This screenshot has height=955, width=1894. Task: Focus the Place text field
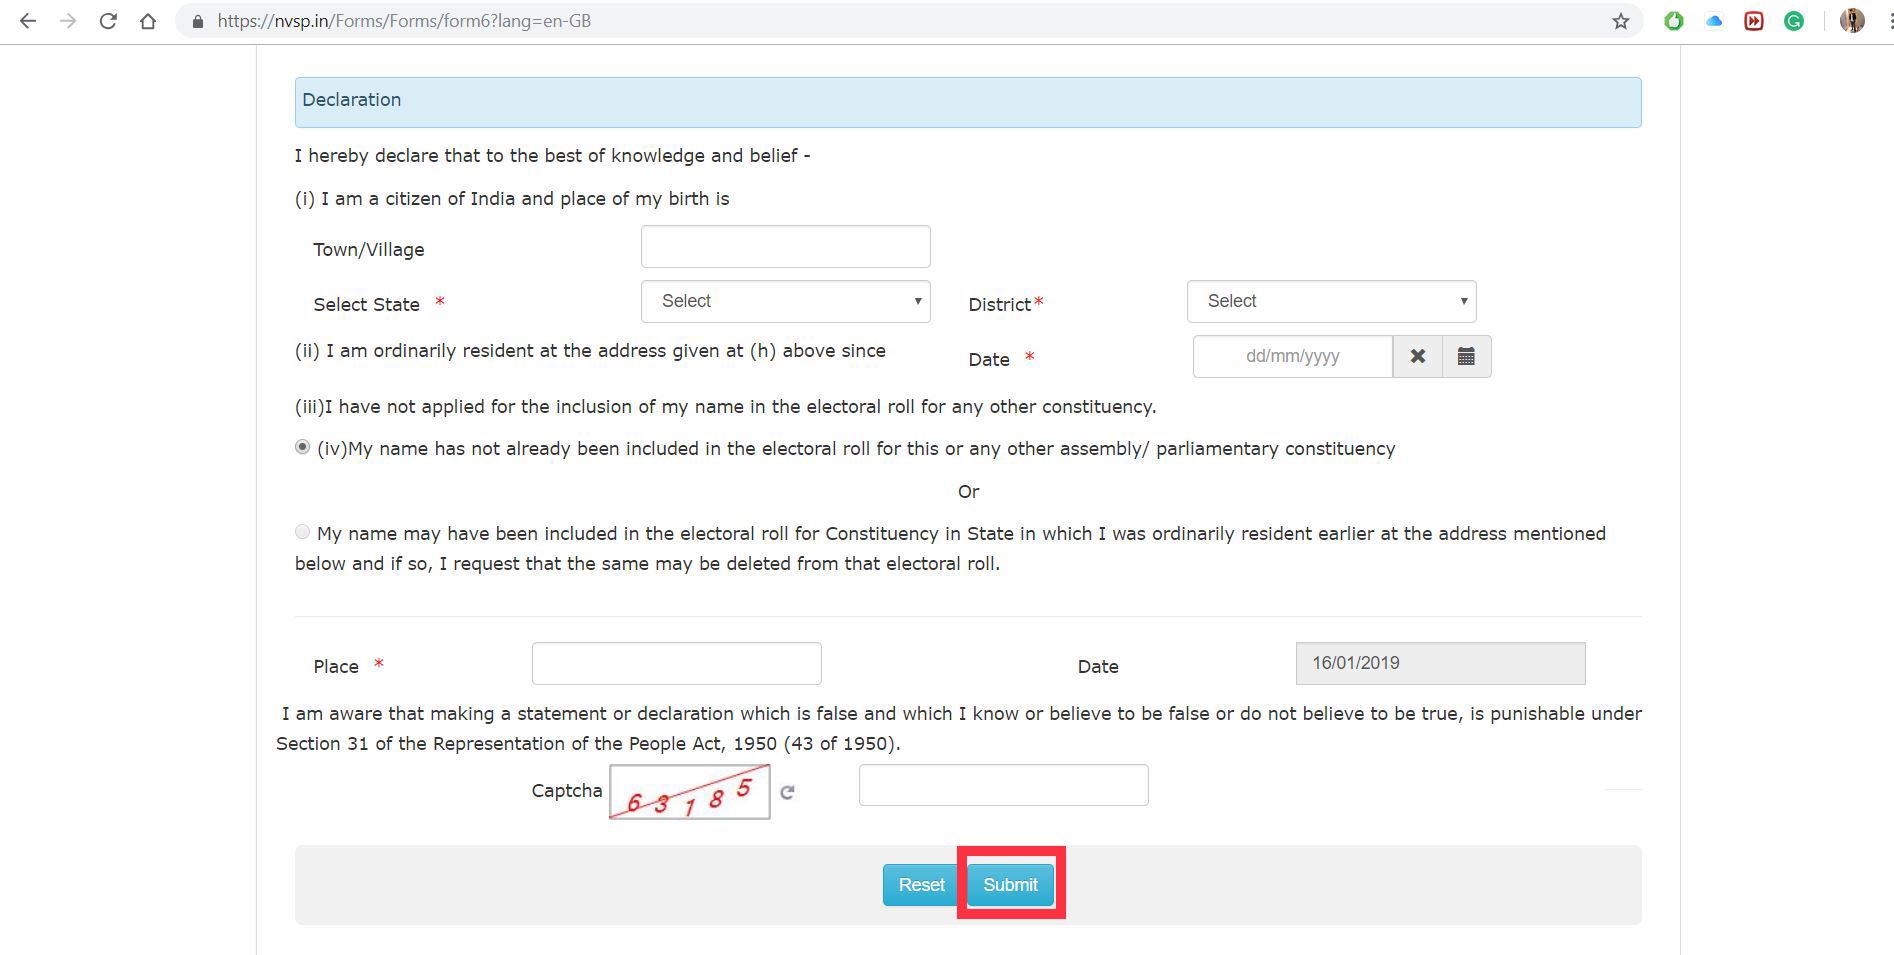pos(677,663)
